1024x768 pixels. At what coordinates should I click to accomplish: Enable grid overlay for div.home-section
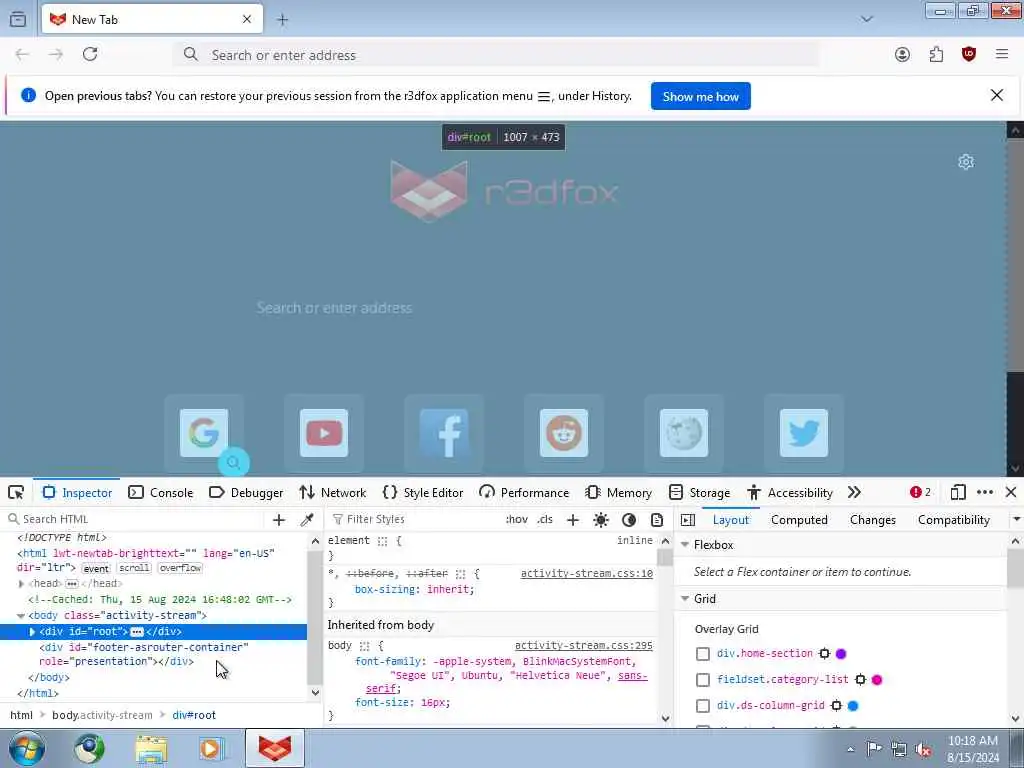(x=703, y=654)
